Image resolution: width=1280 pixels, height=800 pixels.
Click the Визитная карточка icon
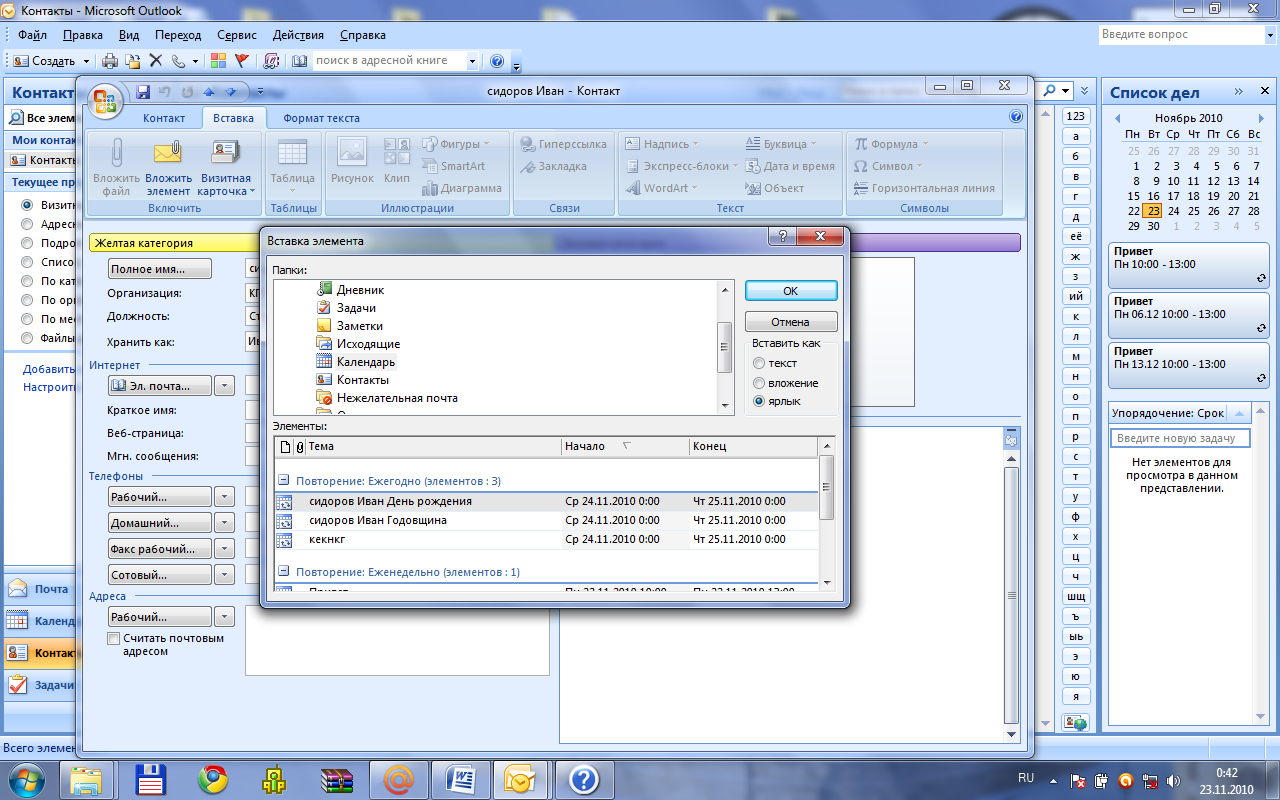coord(224,153)
